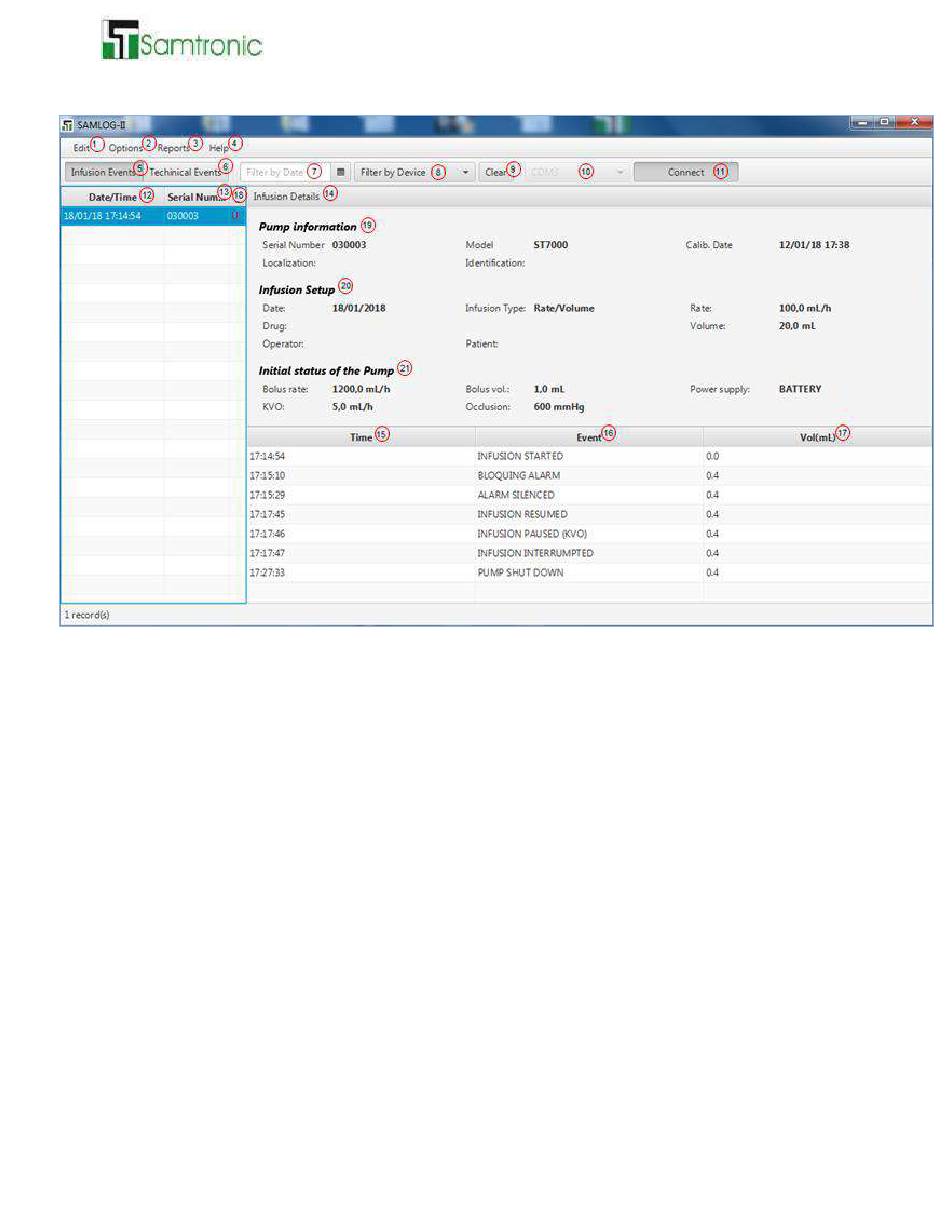950x1232 pixels.
Task: Minimize the SAMLOG-II window
Action: point(862,122)
